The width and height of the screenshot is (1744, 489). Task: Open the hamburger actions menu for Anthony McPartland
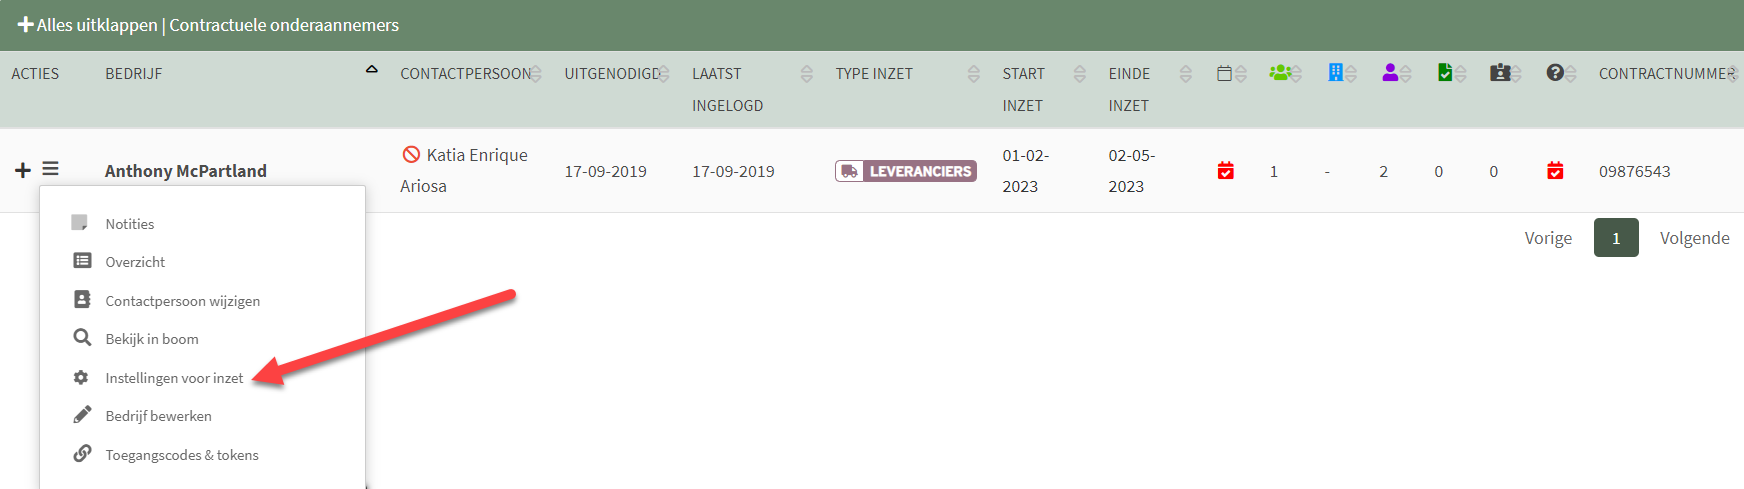point(50,169)
